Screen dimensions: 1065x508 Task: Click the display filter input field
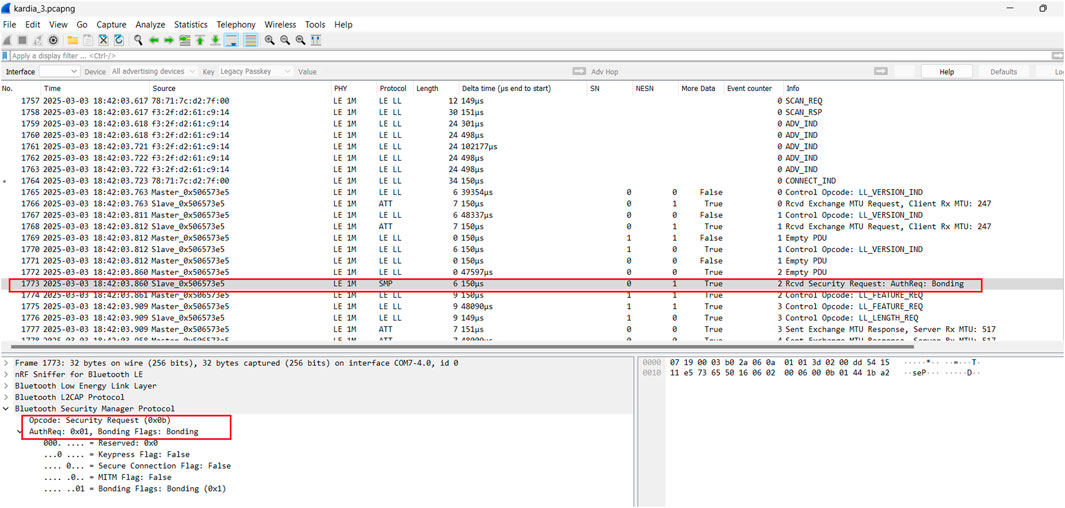500,56
